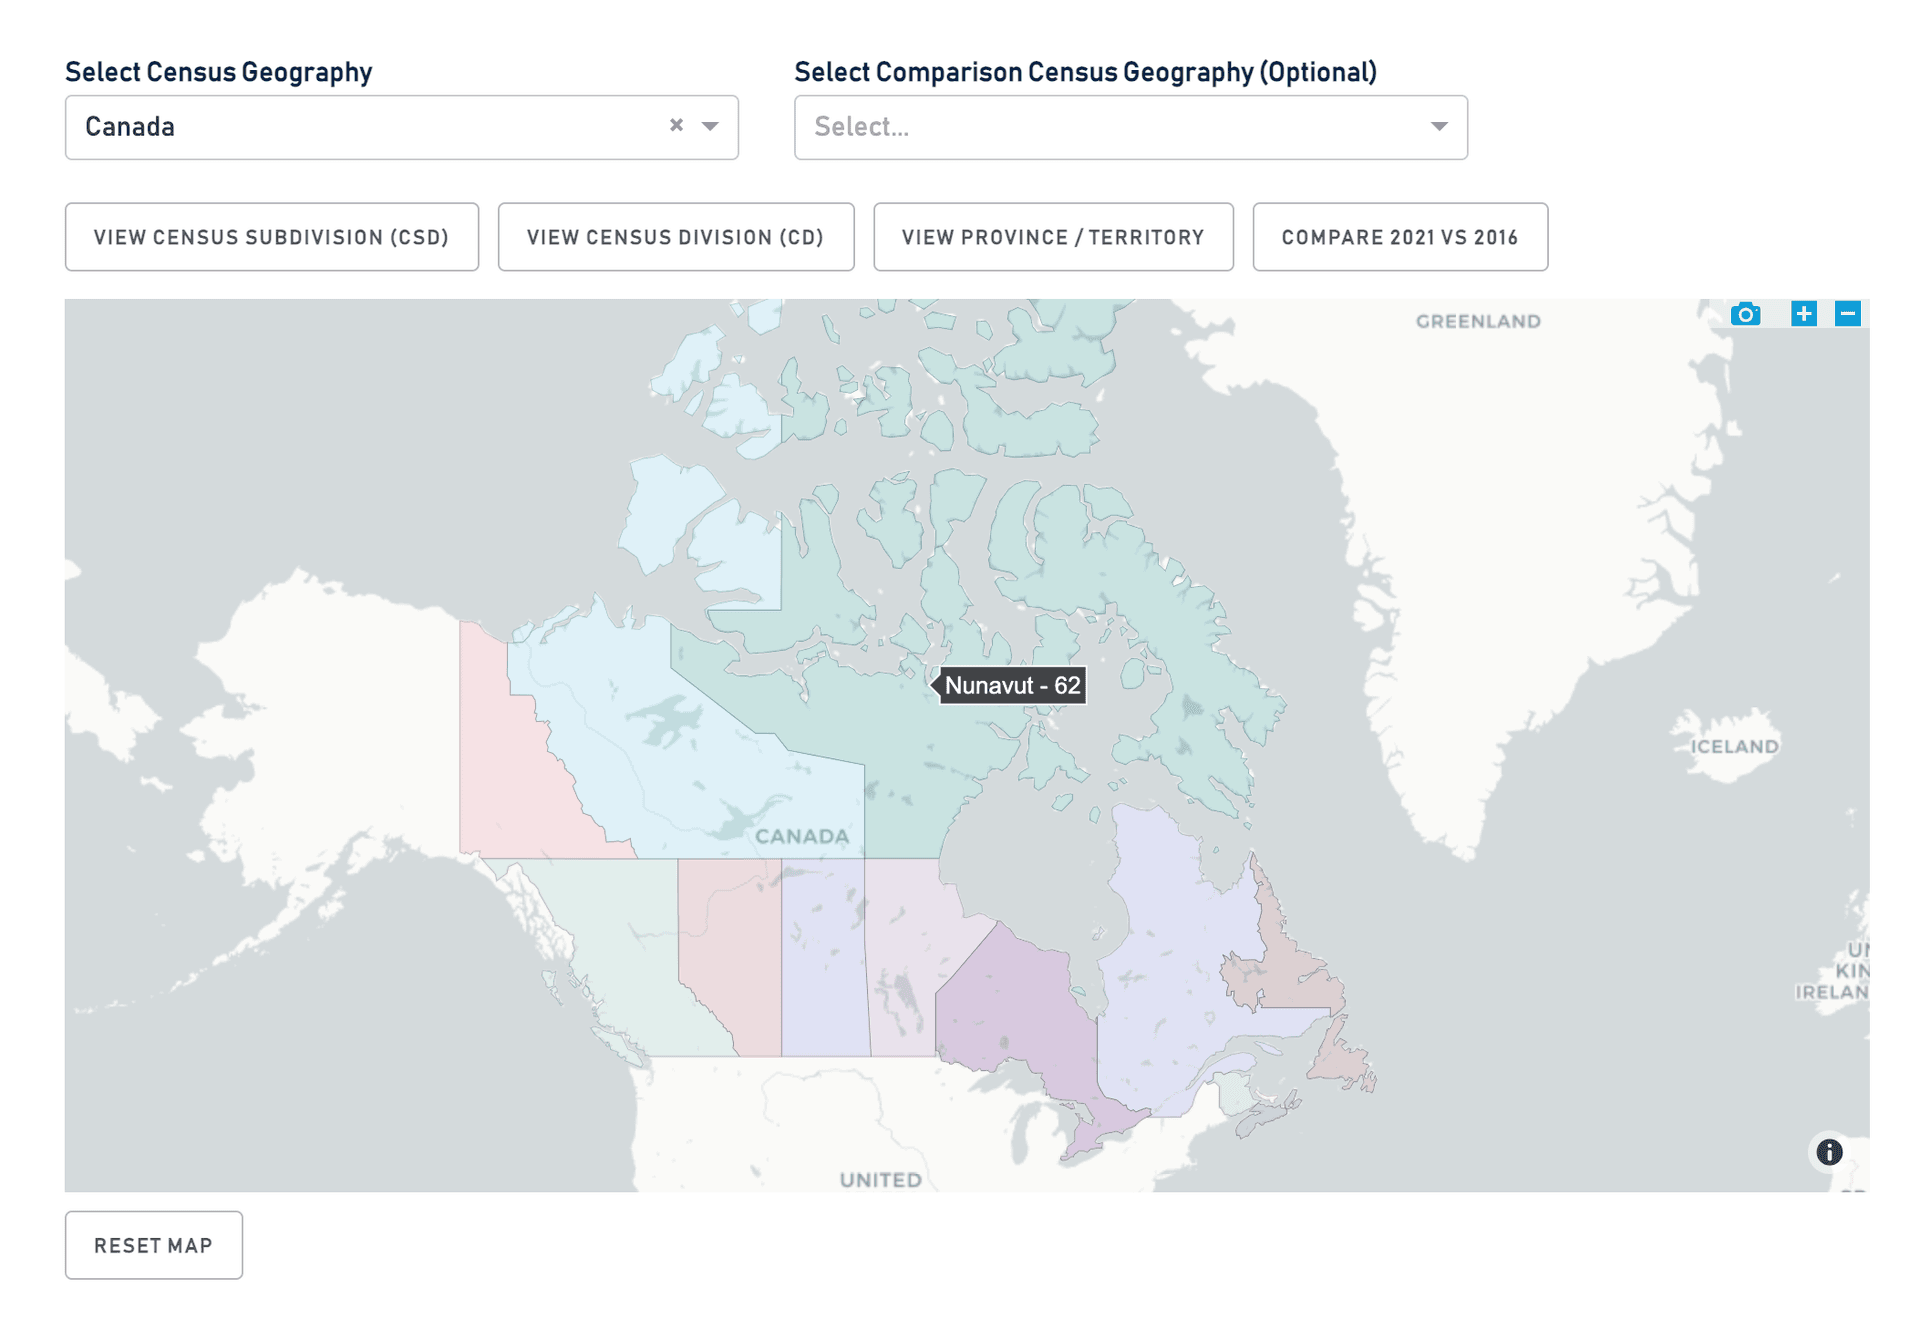Viewport: 1920px width, 1318px height.
Task: Switch to View Province / Territory
Action: [1053, 237]
